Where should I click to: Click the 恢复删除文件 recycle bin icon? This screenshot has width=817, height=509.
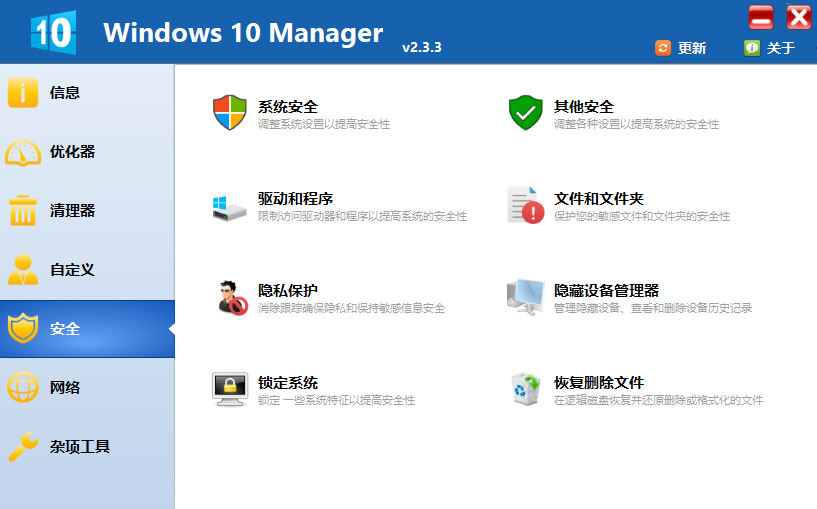click(x=525, y=389)
